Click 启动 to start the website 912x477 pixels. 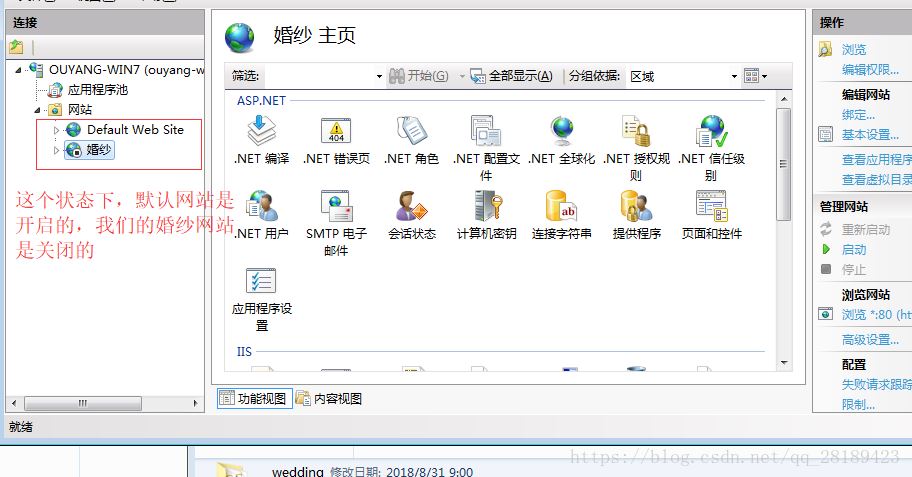pos(854,249)
